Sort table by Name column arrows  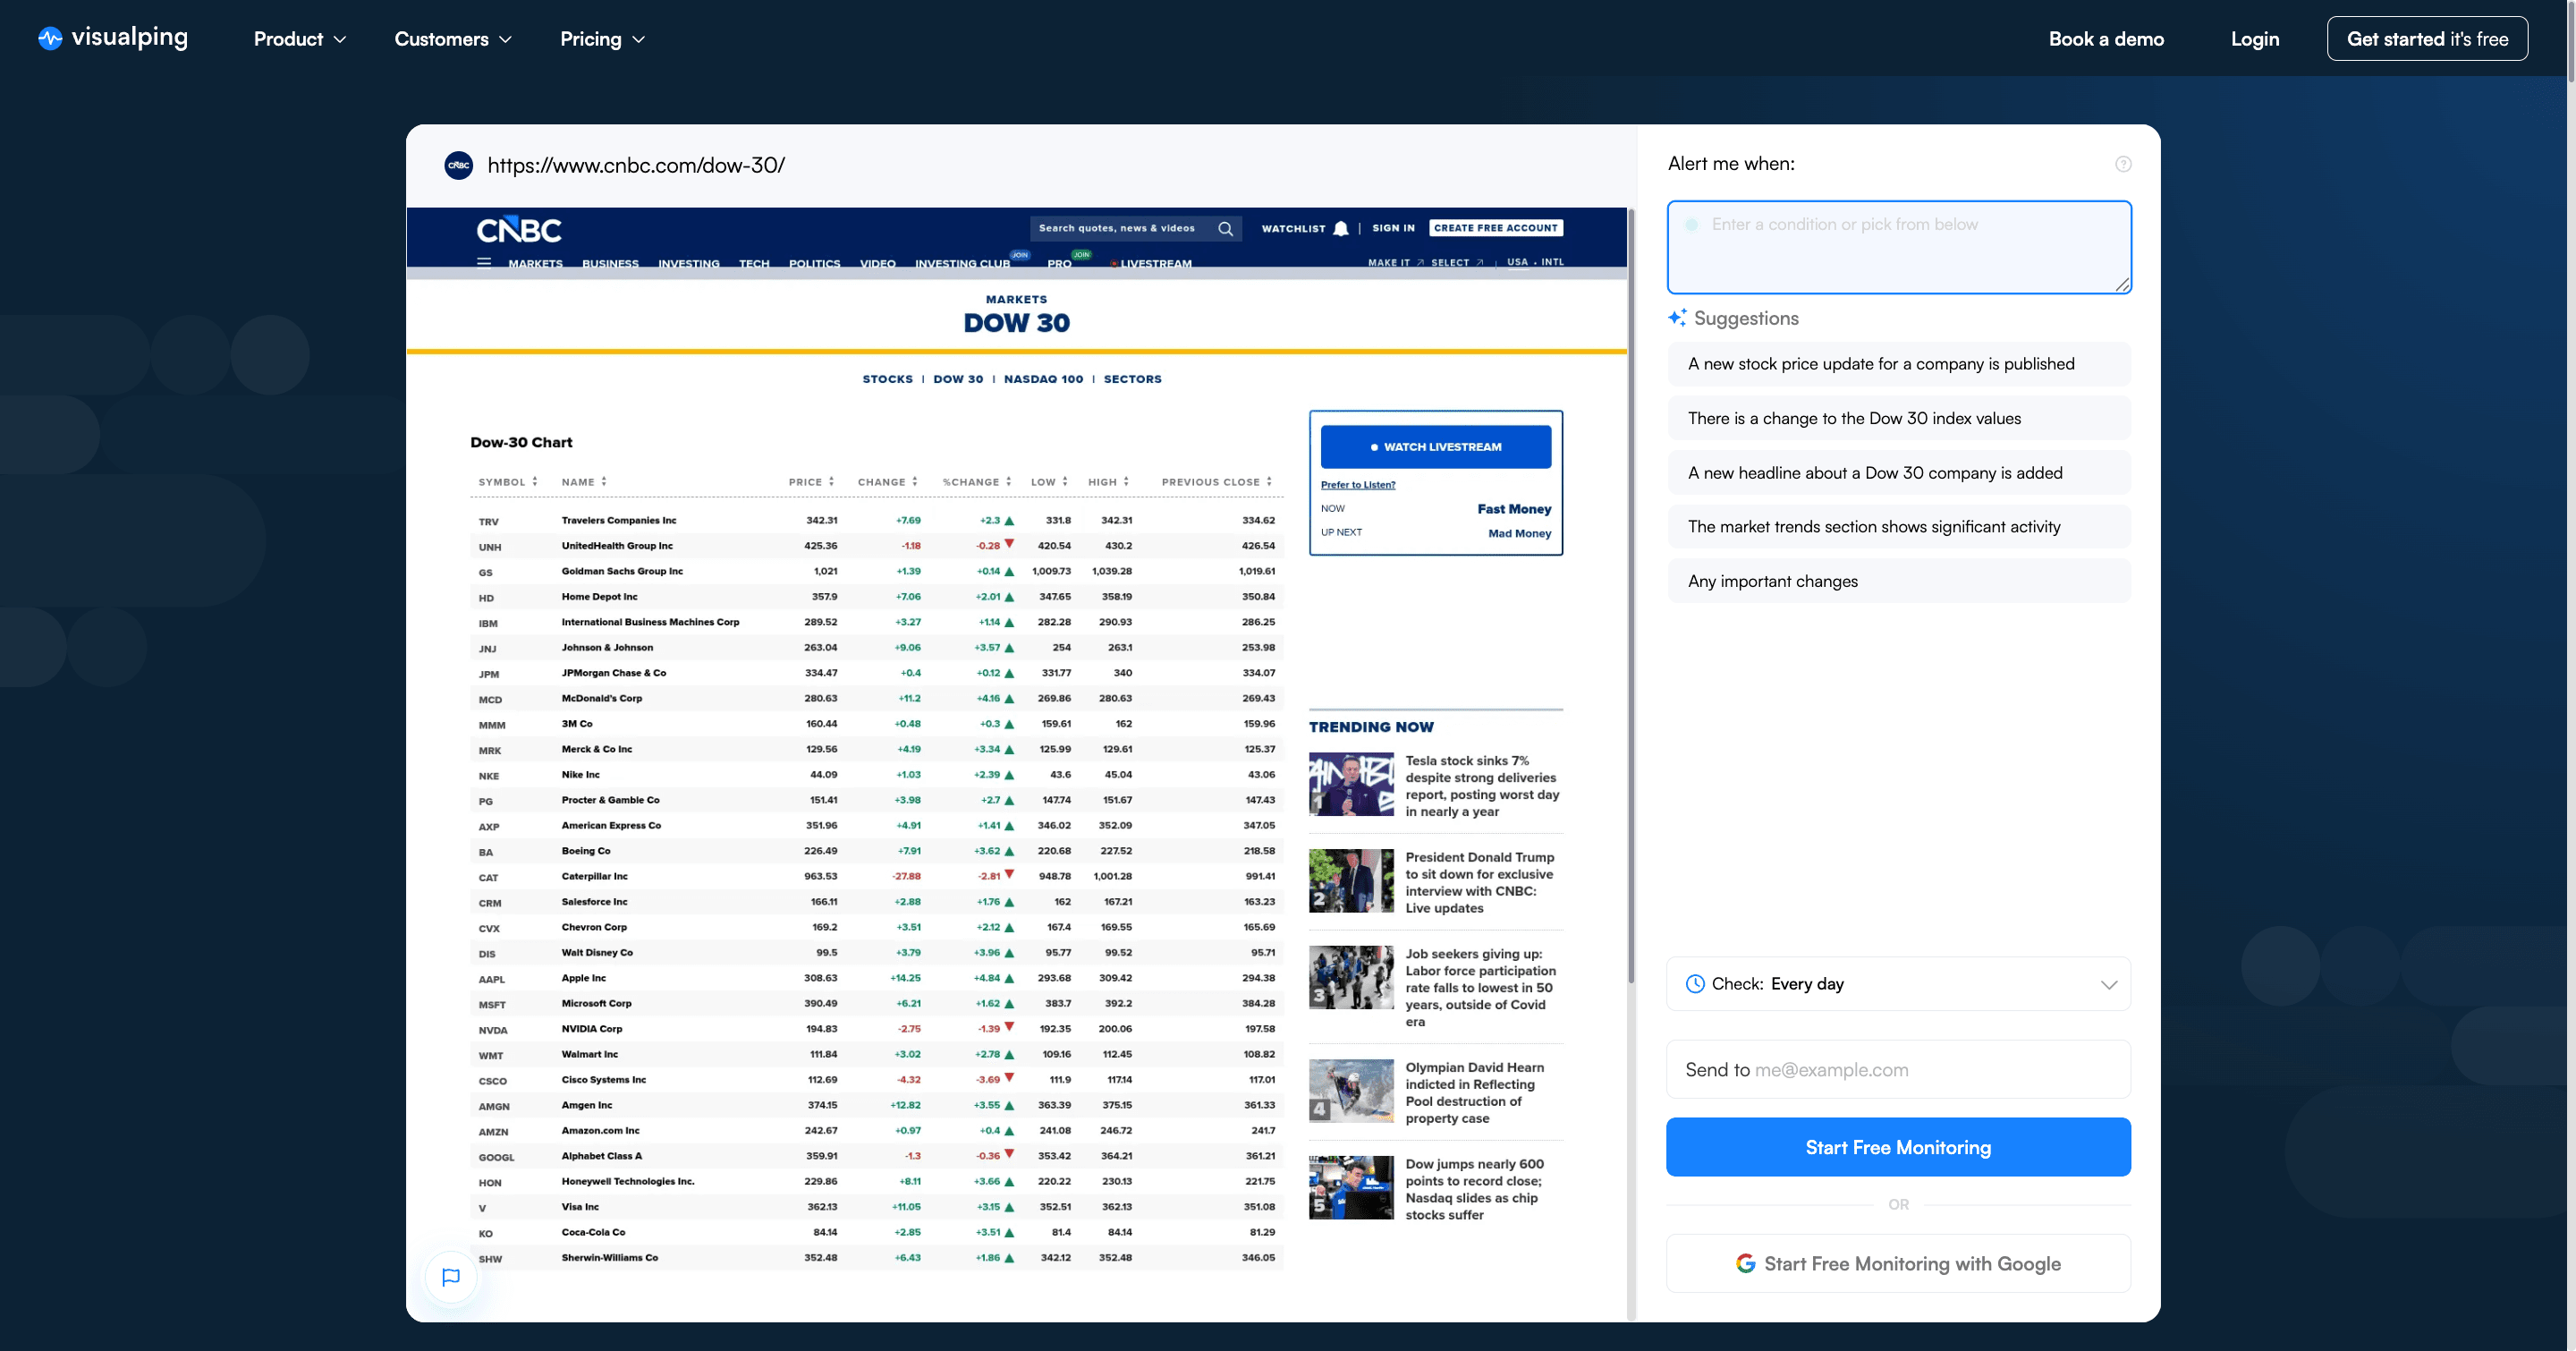[x=604, y=482]
